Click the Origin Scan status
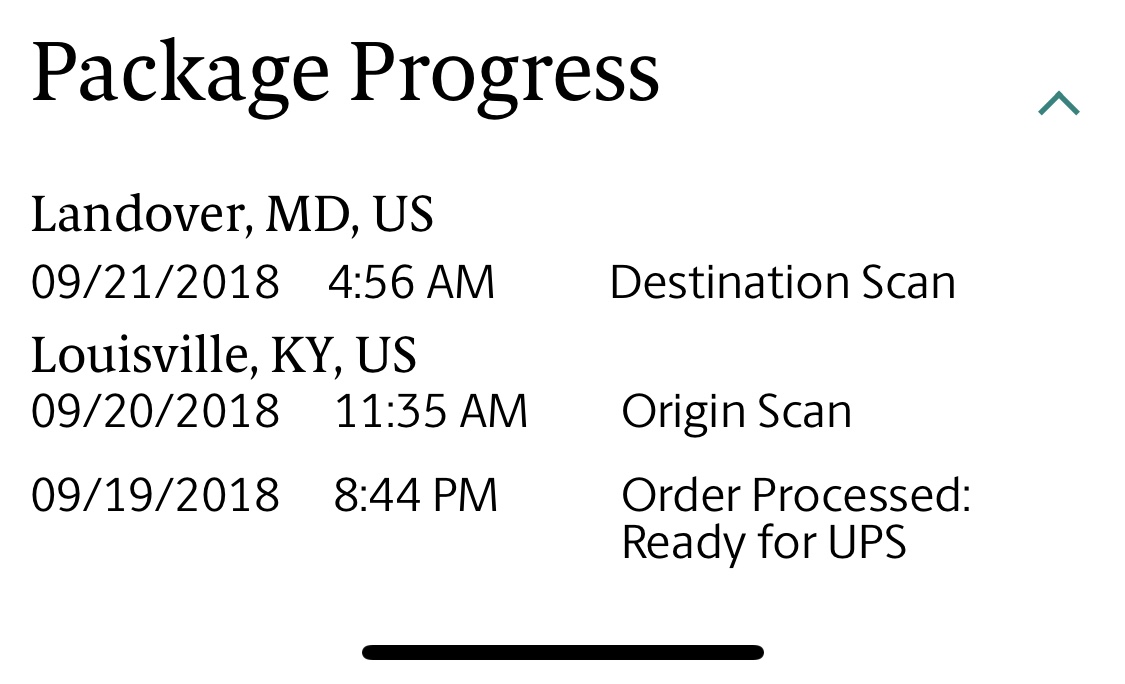Screen dimensions: 1125x684 click(736, 412)
